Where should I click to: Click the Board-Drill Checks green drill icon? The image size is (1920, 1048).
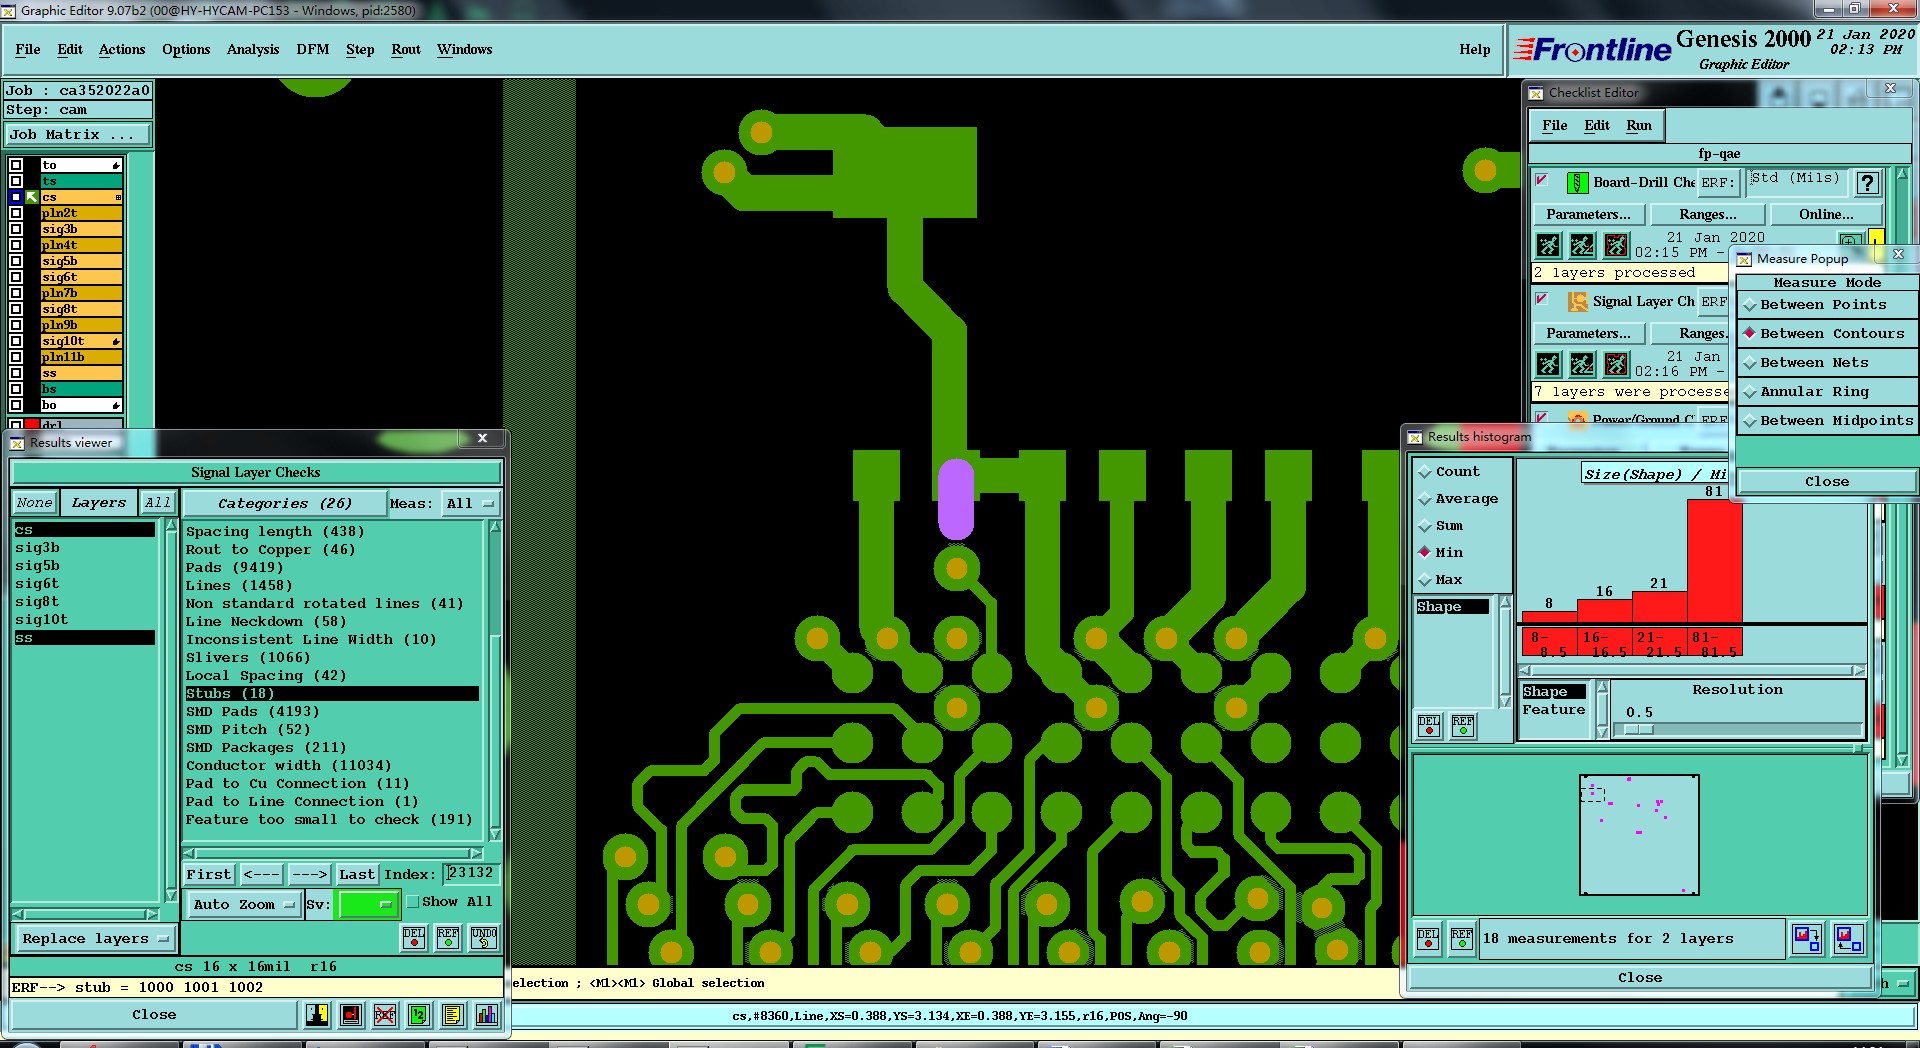[1577, 182]
